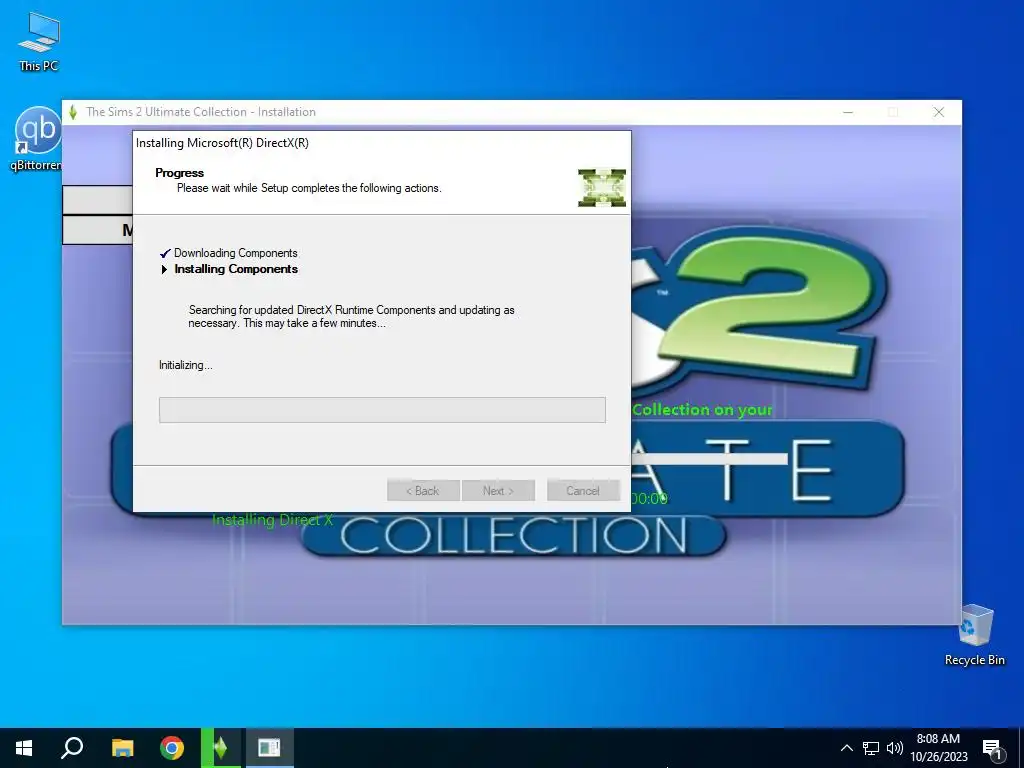
Task: Click 'Installing Direct X' green status text
Action: tap(272, 520)
